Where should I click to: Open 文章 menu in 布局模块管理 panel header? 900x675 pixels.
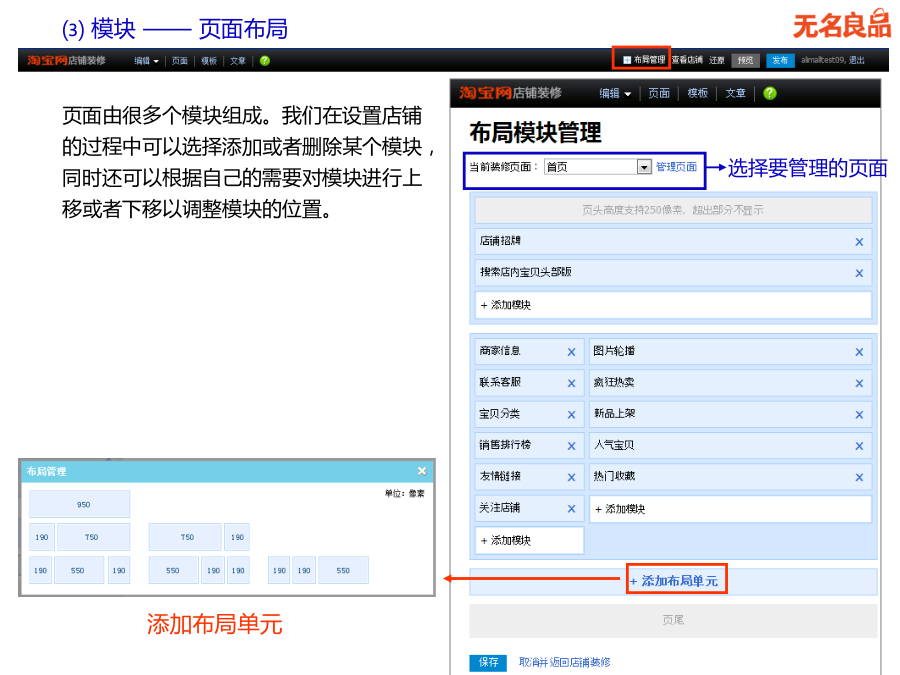(735, 93)
